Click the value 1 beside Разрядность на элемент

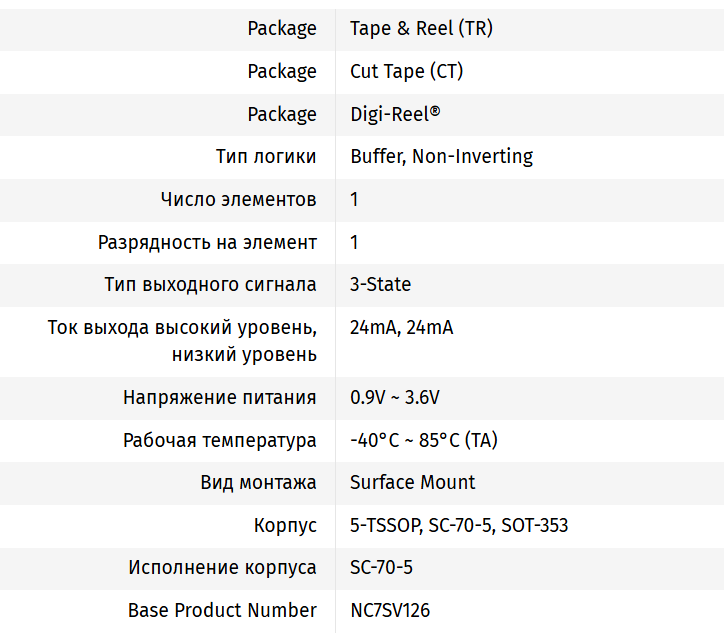pyautogui.click(x=354, y=242)
